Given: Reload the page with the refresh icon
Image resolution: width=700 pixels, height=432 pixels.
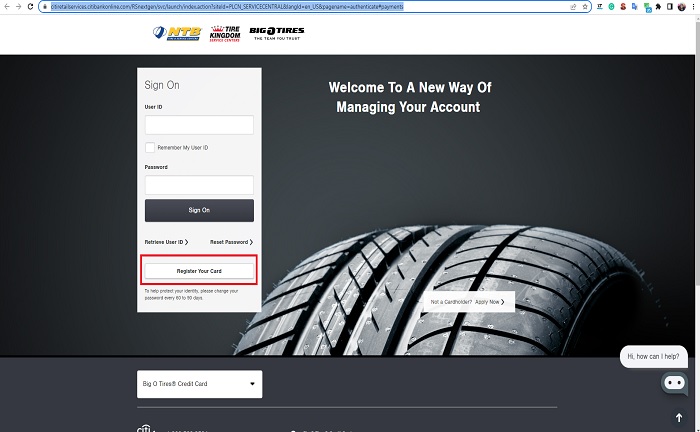Looking at the screenshot, I should [30, 7].
